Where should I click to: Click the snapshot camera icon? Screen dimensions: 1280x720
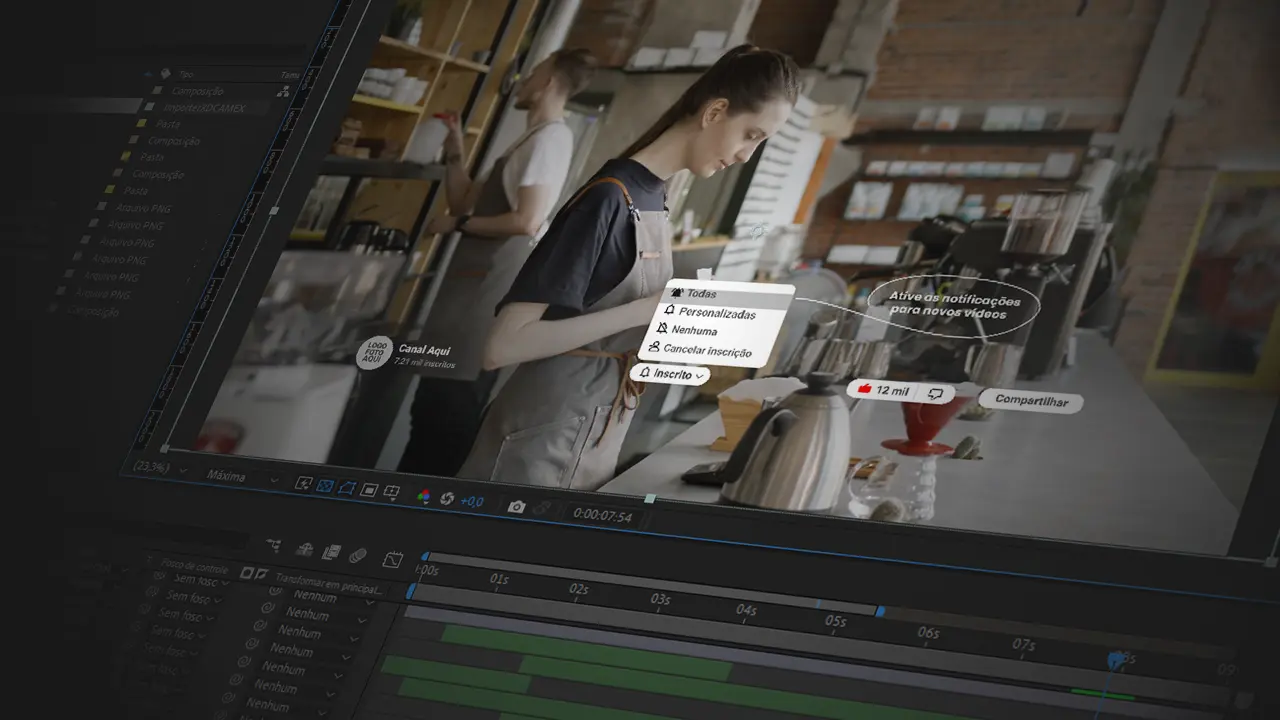516,507
